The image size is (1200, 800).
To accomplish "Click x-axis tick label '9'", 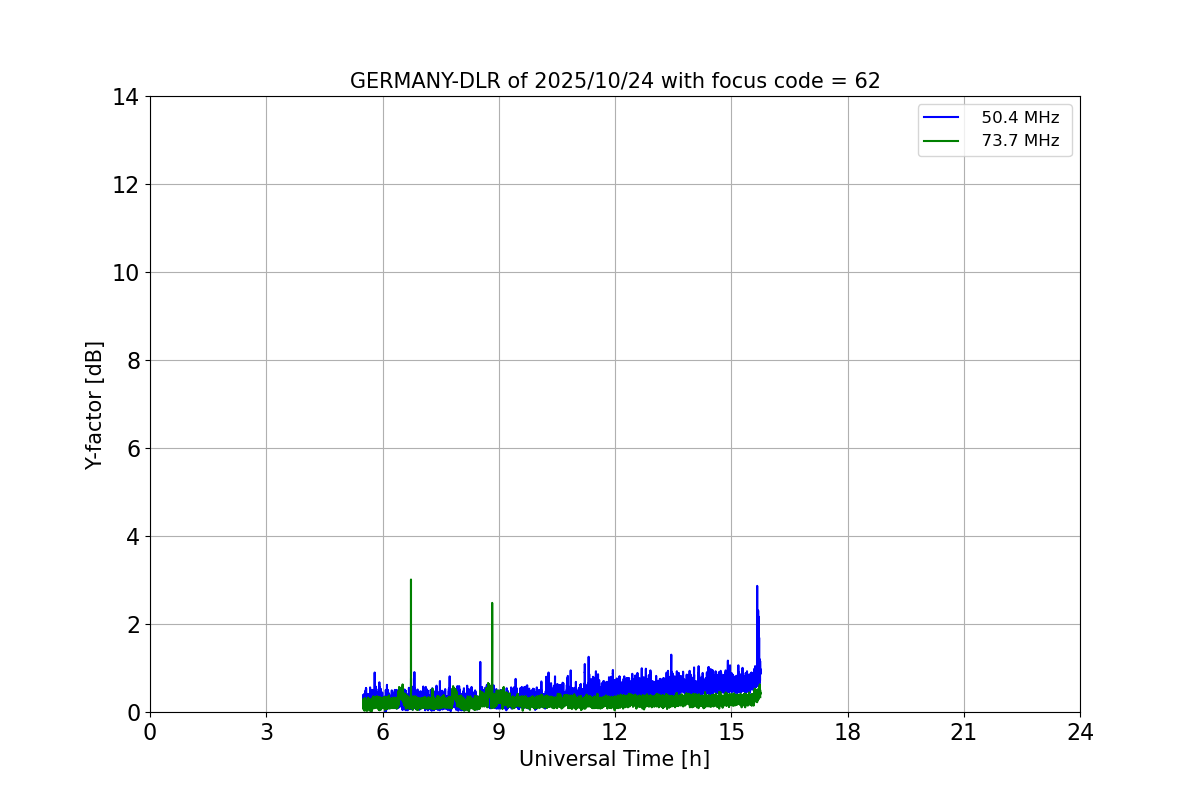I will pyautogui.click(x=499, y=733).
